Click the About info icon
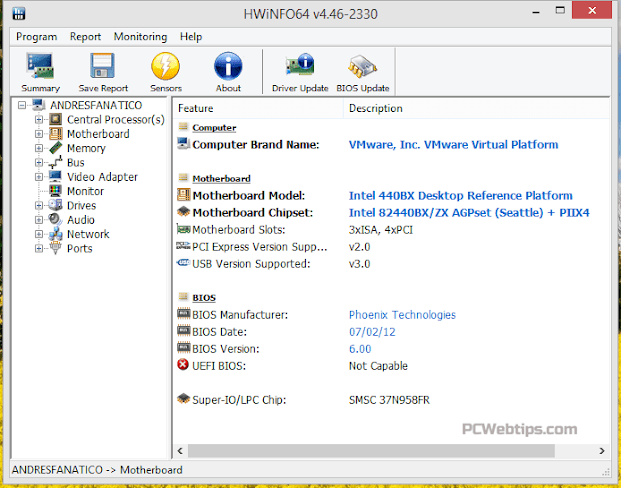Viewport: 621px width, 488px height. pos(228,66)
